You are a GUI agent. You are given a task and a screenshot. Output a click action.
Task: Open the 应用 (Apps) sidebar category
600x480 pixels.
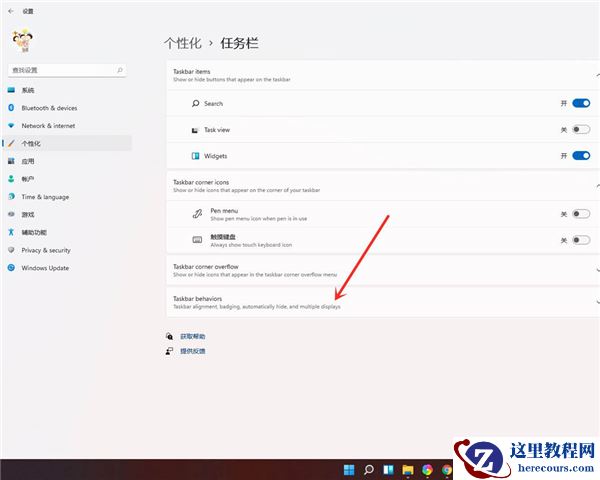click(67, 161)
